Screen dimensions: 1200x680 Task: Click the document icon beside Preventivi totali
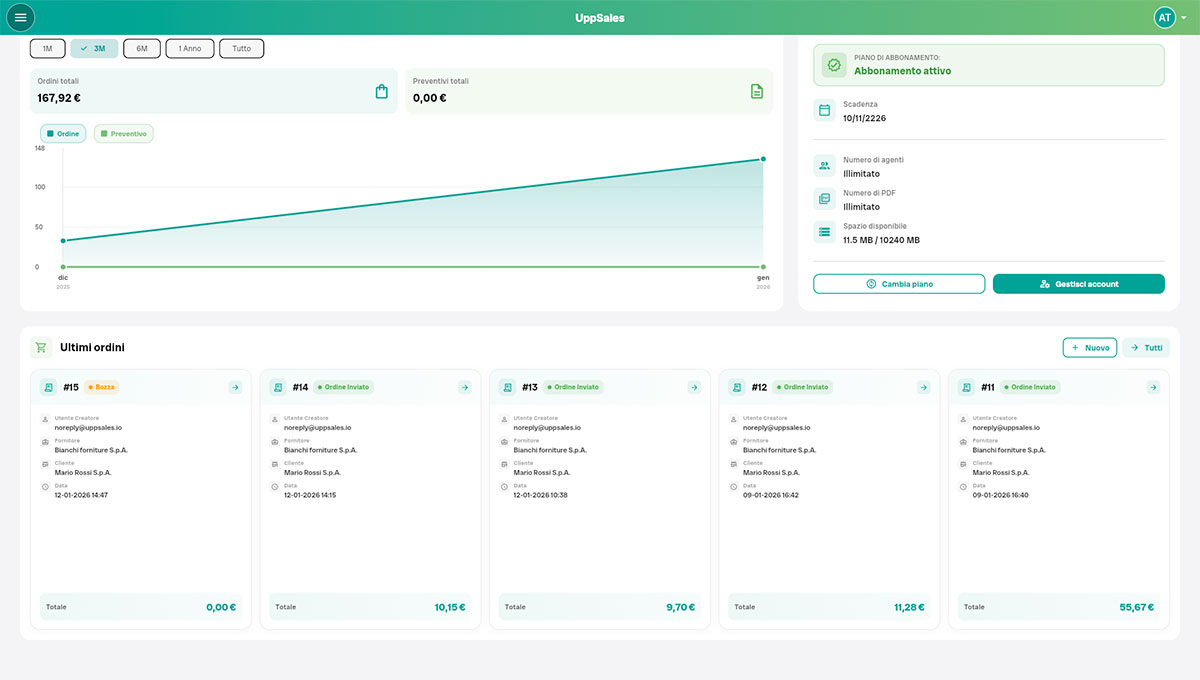pos(757,90)
